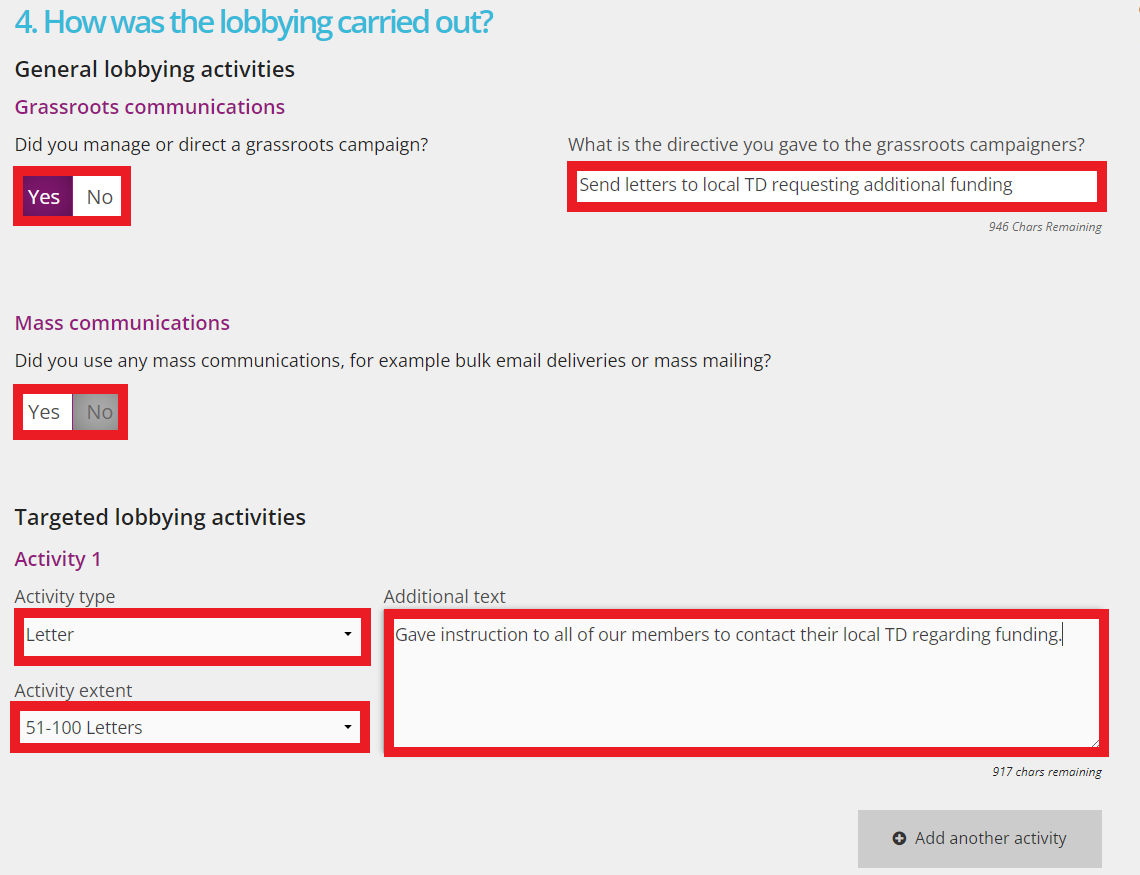Click the Activity 1 heading
The width and height of the screenshot is (1140, 875).
(58, 559)
